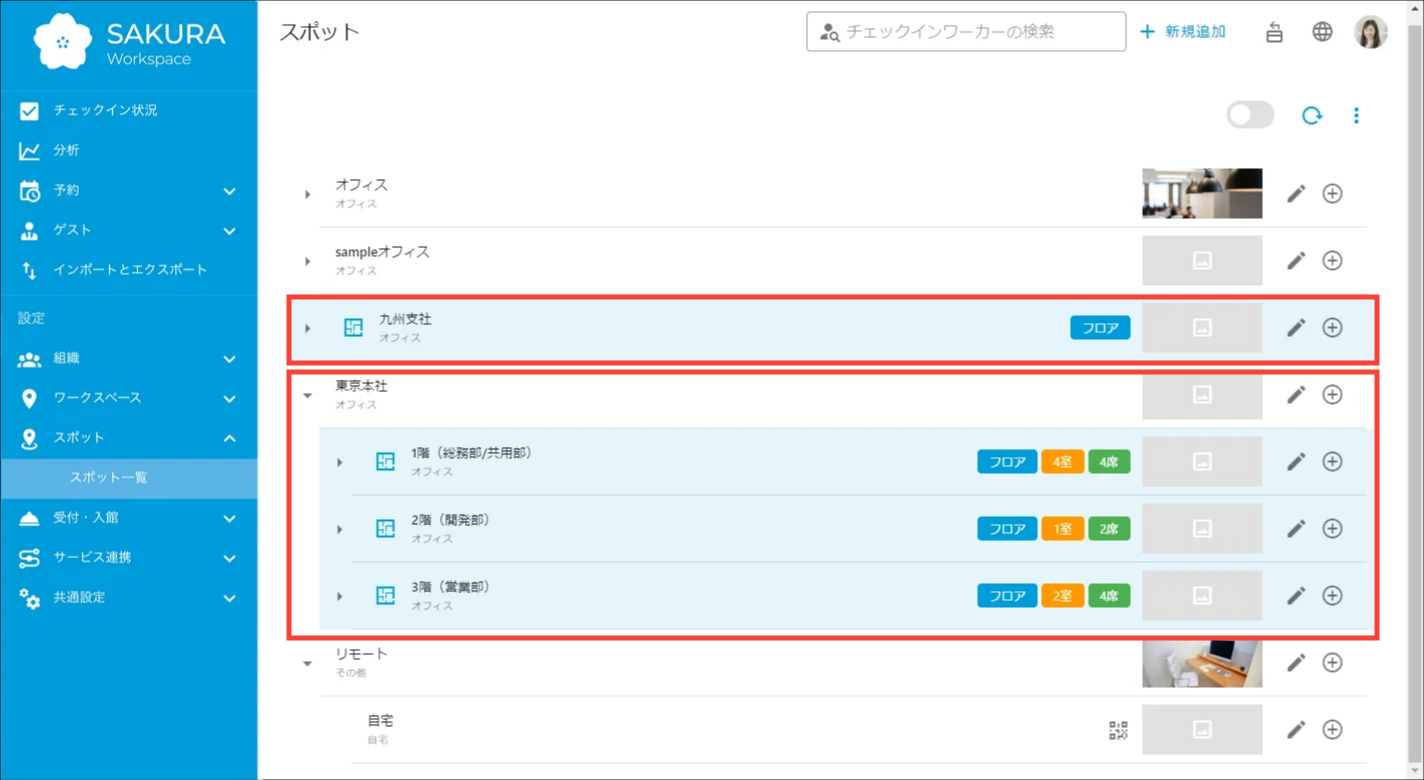Click the 新規追加 button
Viewport: 1424px width, 780px height.
click(1183, 32)
